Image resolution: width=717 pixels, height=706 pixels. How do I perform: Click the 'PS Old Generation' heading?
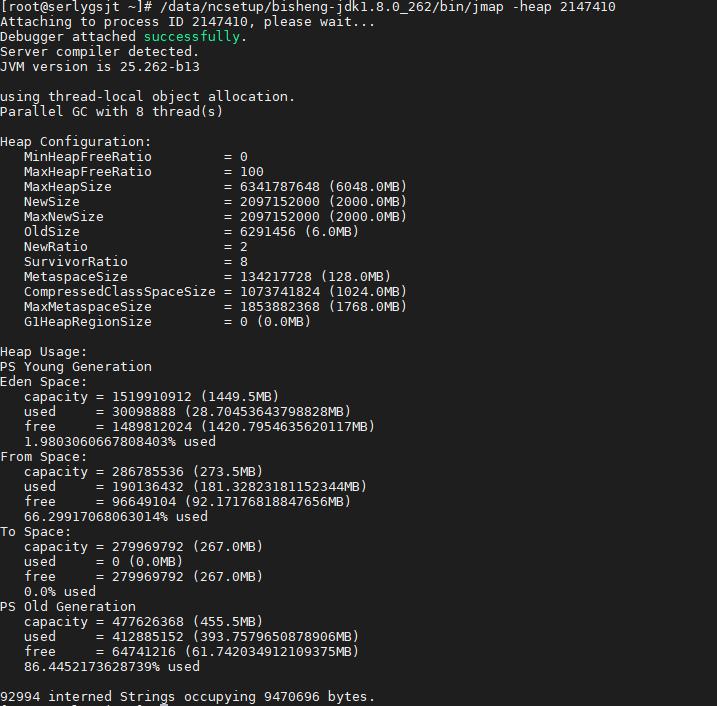click(x=68, y=607)
